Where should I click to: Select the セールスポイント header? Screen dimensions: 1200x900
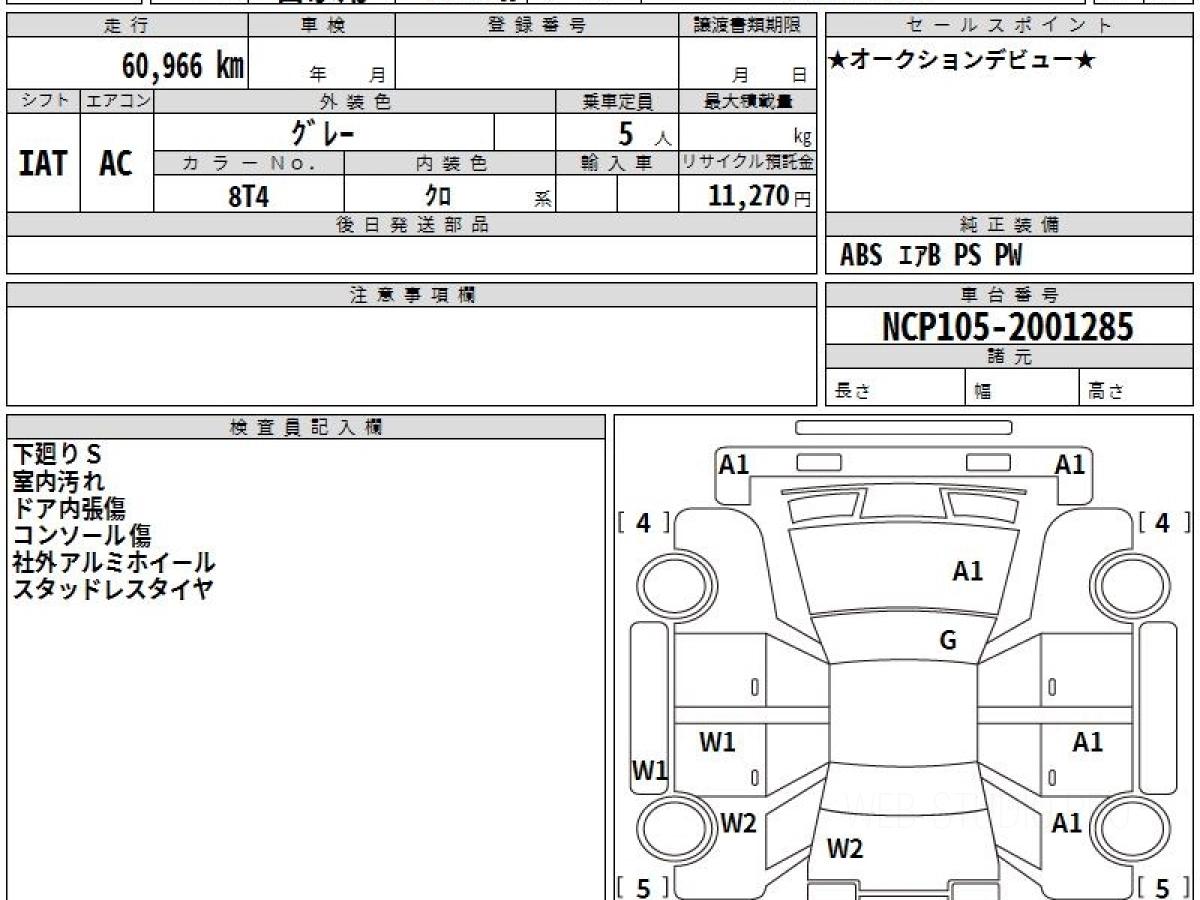pos(1009,26)
